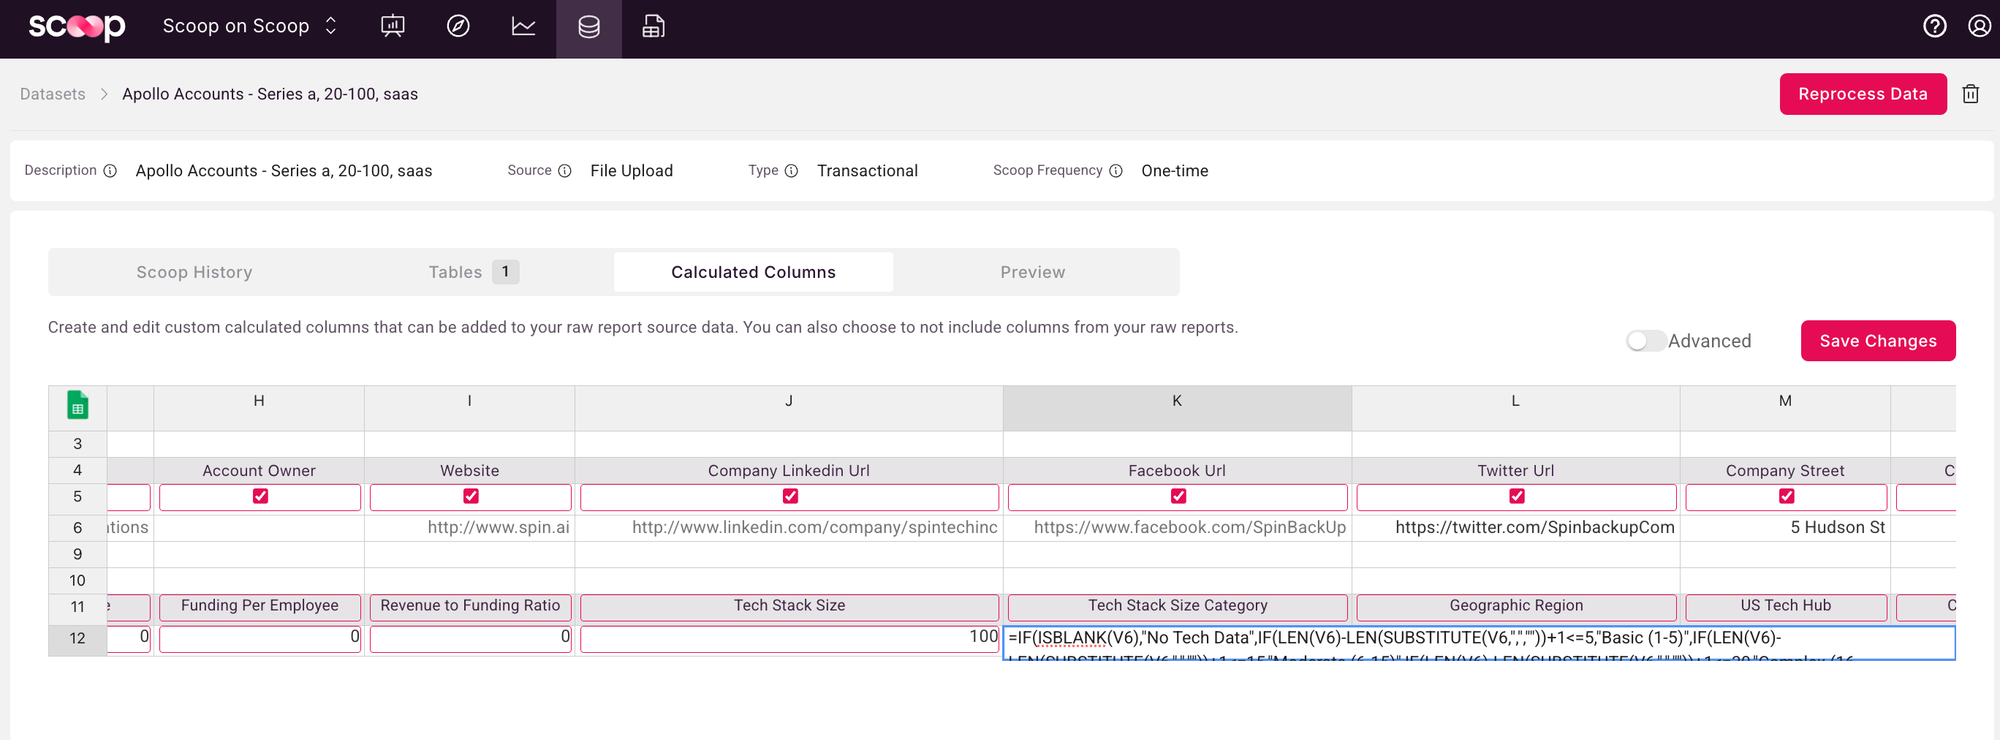Screen dimensions: 2000x740
Task: Click the dataset description text value
Action: (x=284, y=171)
